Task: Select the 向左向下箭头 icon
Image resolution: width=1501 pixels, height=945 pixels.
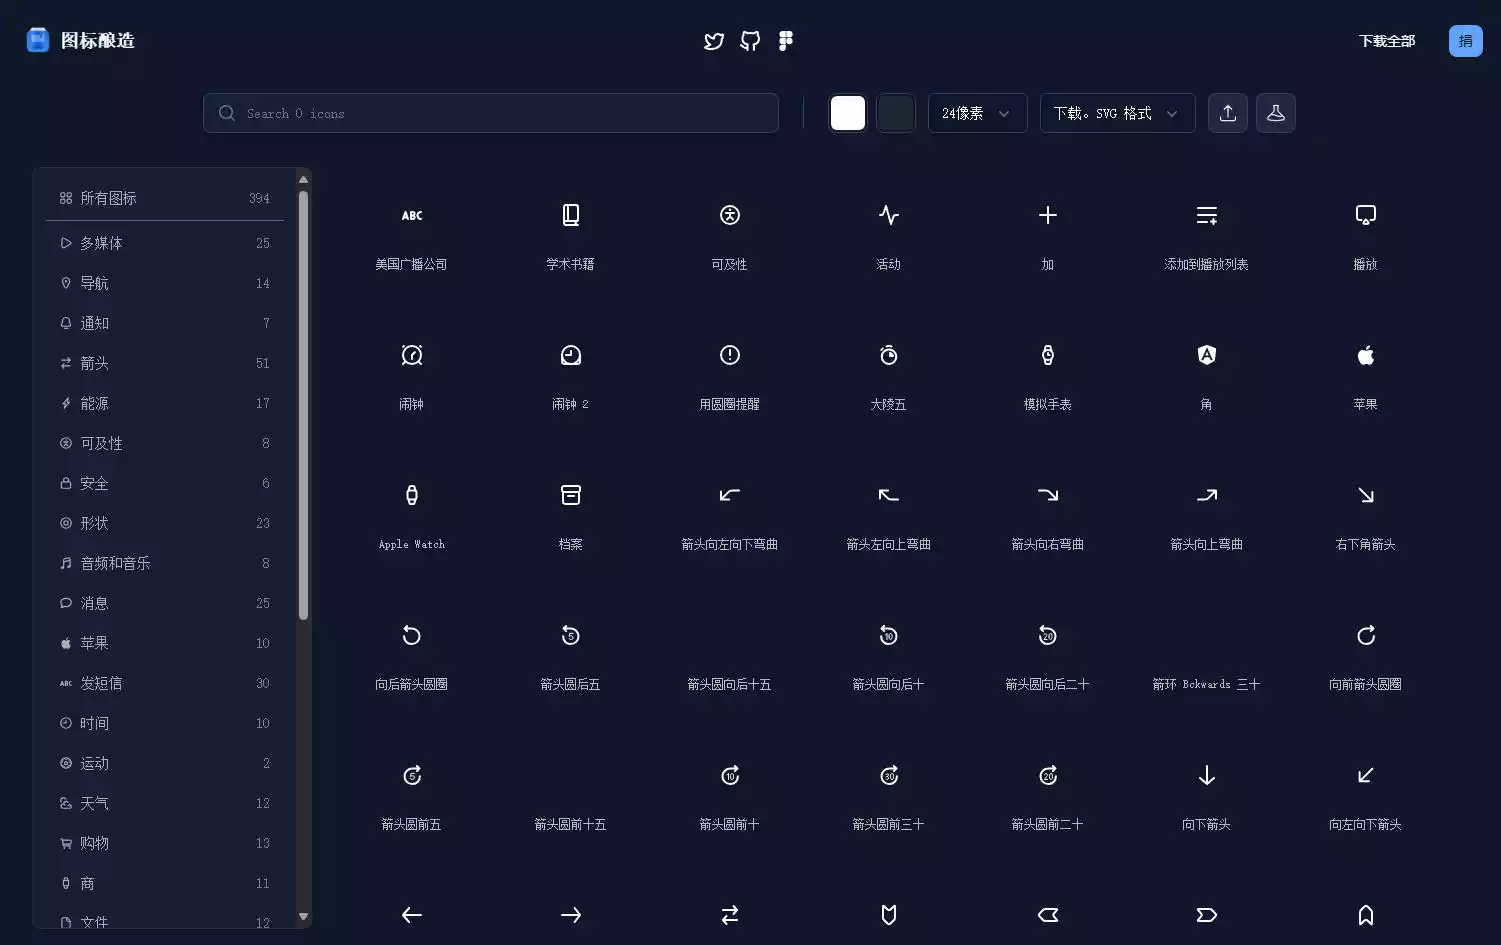Action: 1366,775
